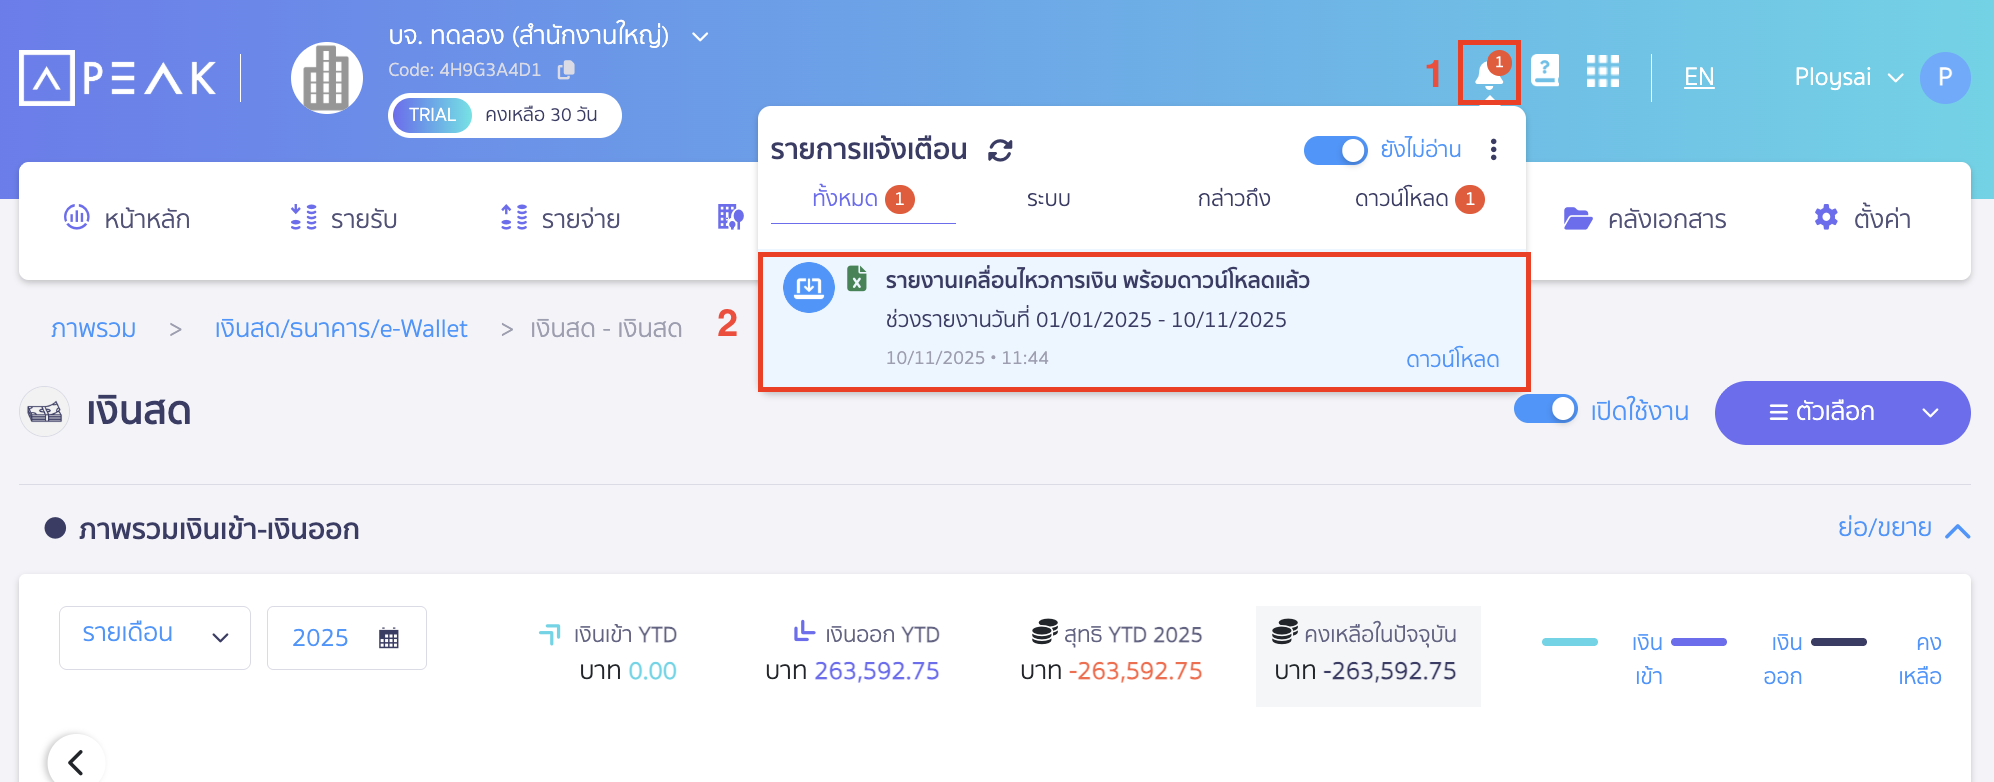Click the ภาพรวมเงินเข้า-เงินออก section heading
The width and height of the screenshot is (1994, 782).
[219, 529]
